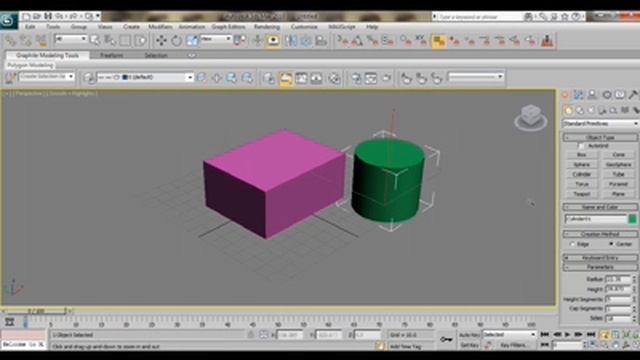Click the Set Key button
Image resolution: width=640 pixels, height=360 pixels.
pyautogui.click(x=469, y=345)
